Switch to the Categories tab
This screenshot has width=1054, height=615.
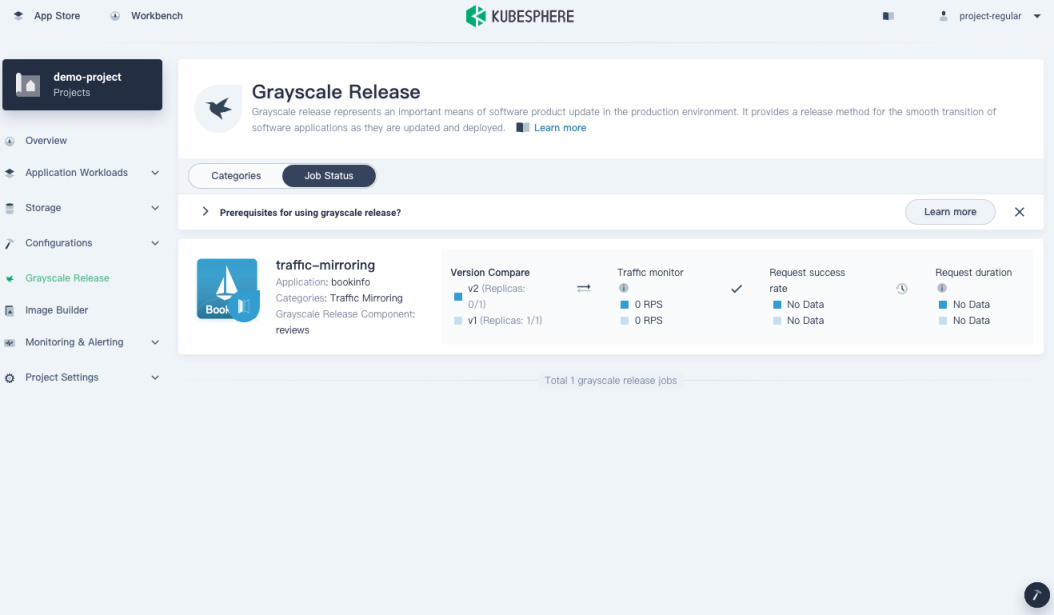coord(236,176)
